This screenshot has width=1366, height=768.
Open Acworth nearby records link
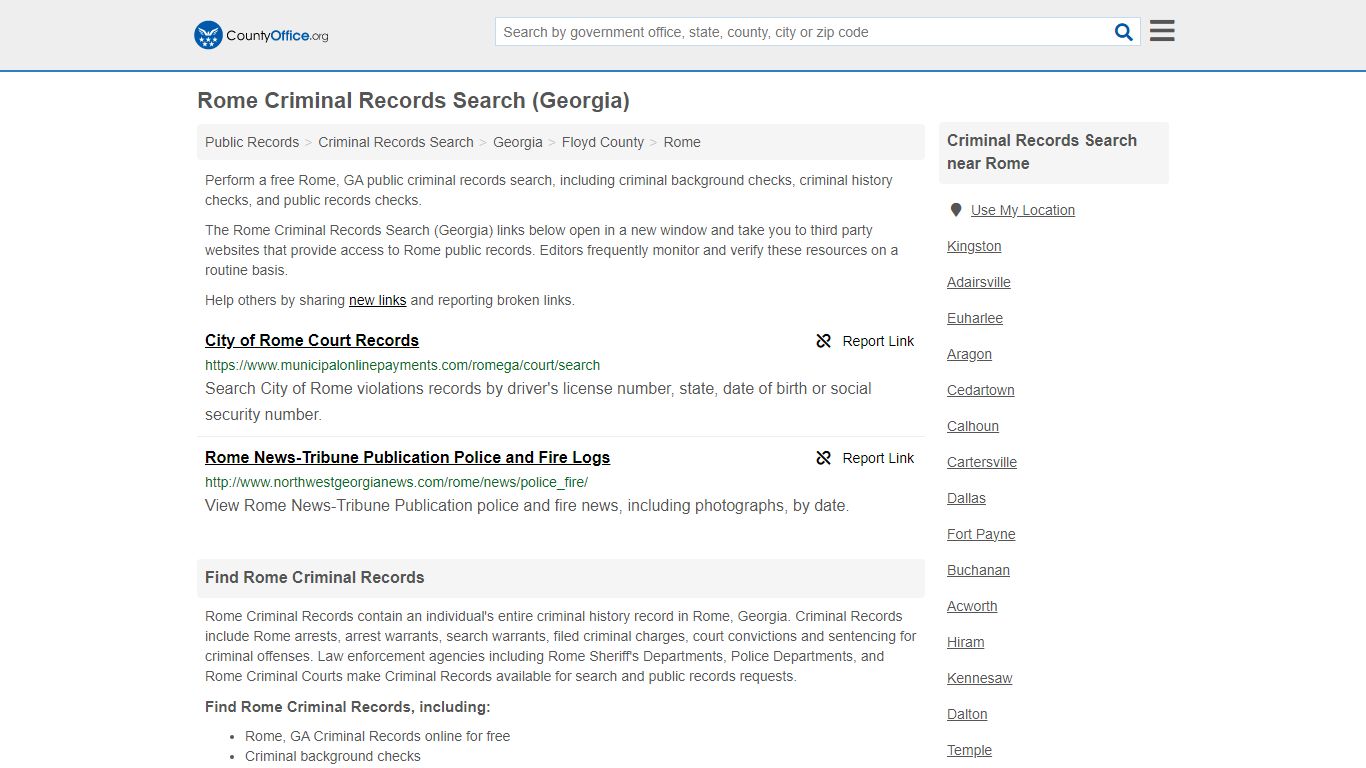(x=972, y=606)
